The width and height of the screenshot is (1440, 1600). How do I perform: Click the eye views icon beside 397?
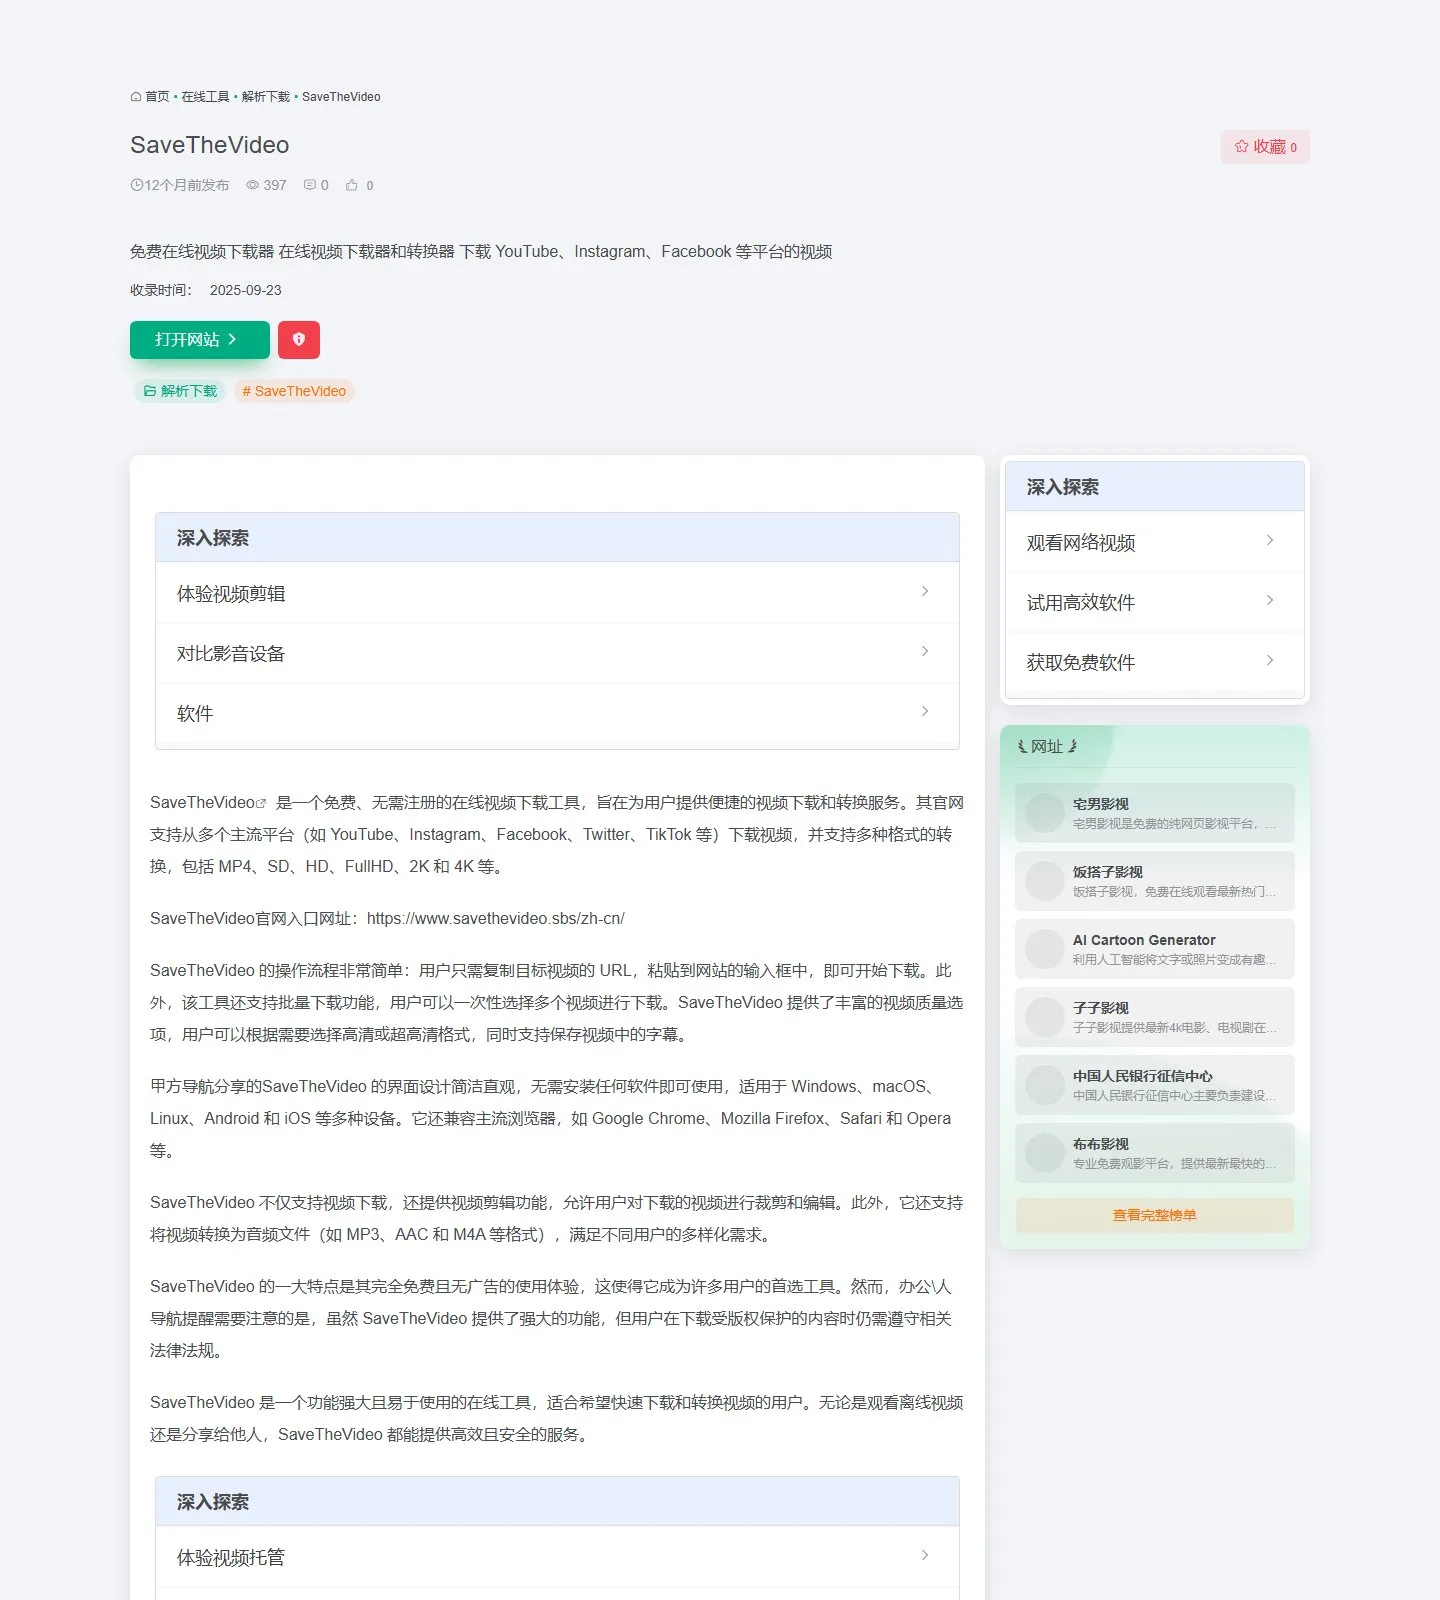click(253, 185)
